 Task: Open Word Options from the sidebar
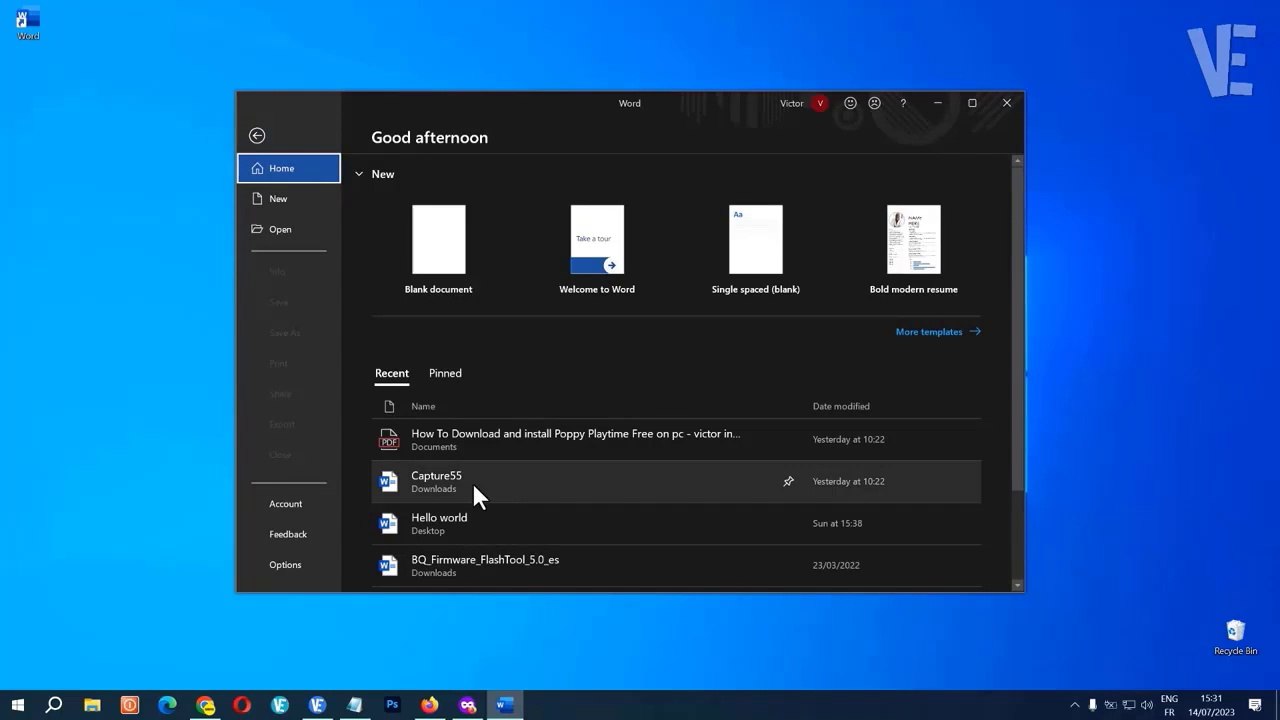[x=289, y=565]
